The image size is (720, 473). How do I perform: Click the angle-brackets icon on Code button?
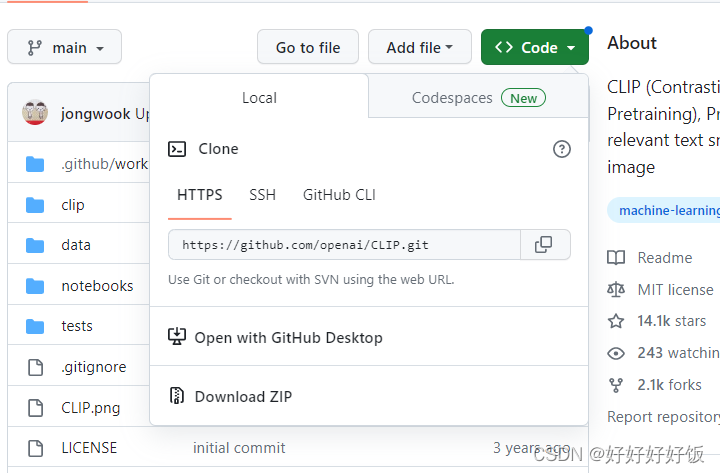tap(504, 47)
